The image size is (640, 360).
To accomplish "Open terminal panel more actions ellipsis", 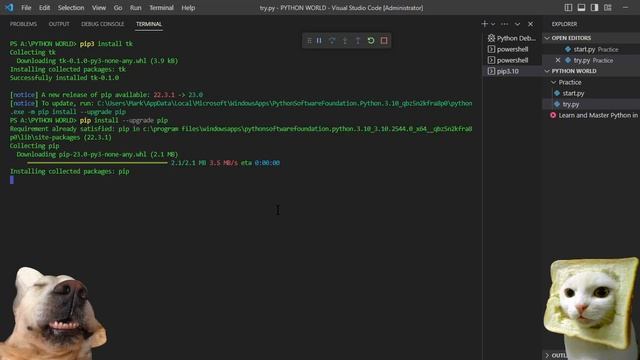I will (x=505, y=24).
